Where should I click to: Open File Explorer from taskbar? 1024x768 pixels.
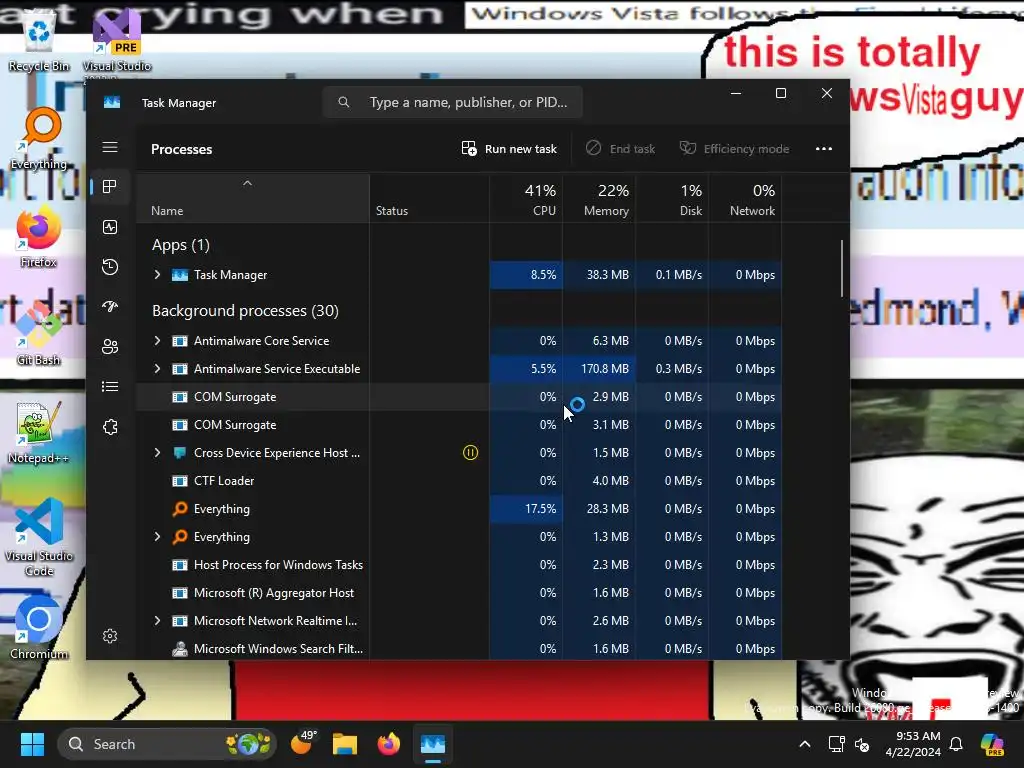(x=345, y=744)
